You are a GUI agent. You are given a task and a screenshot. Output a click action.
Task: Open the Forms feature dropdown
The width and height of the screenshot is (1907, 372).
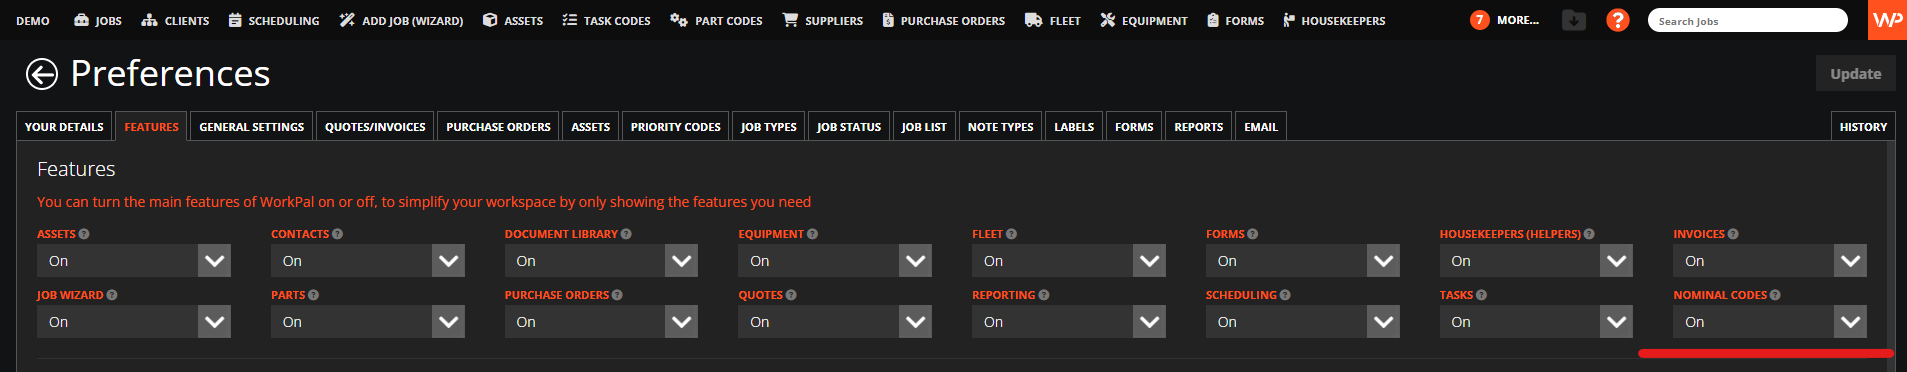point(1303,261)
